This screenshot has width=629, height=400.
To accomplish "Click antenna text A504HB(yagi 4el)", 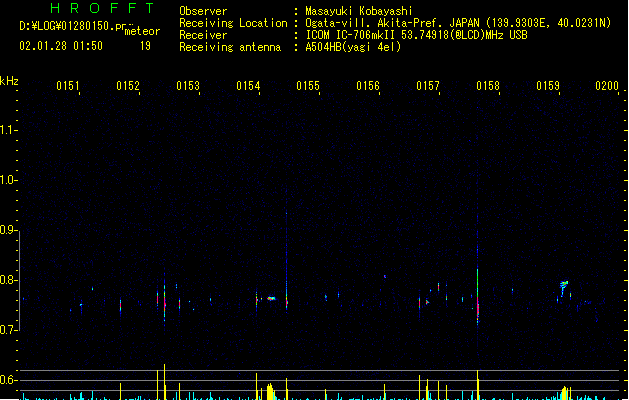I will pyautogui.click(x=353, y=47).
